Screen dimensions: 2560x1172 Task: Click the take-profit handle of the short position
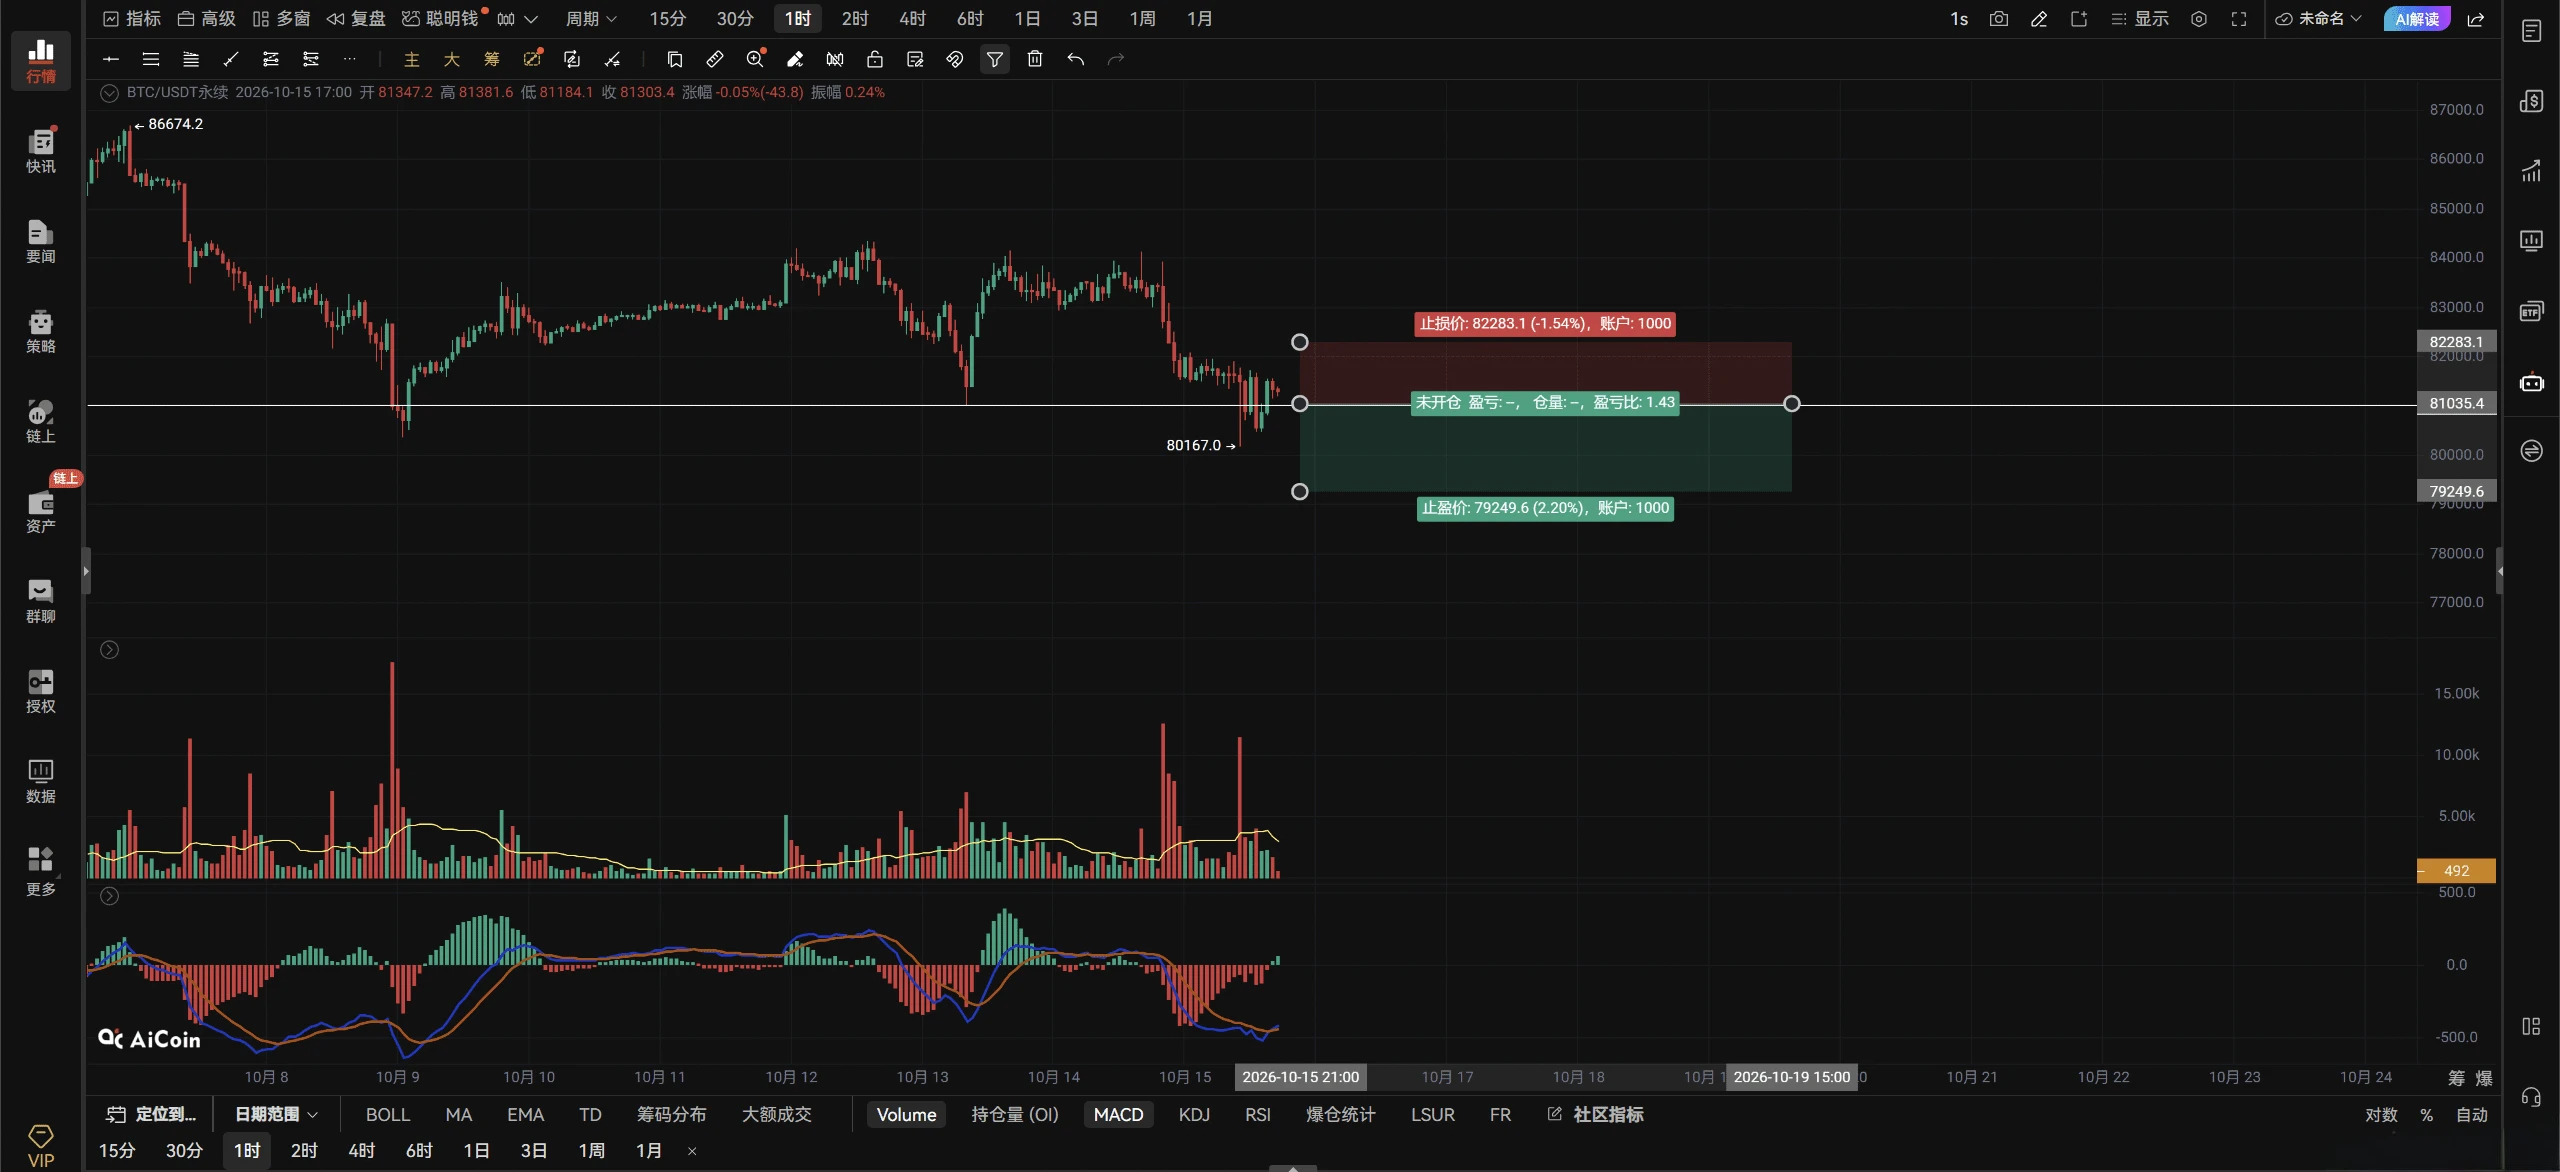[1299, 492]
